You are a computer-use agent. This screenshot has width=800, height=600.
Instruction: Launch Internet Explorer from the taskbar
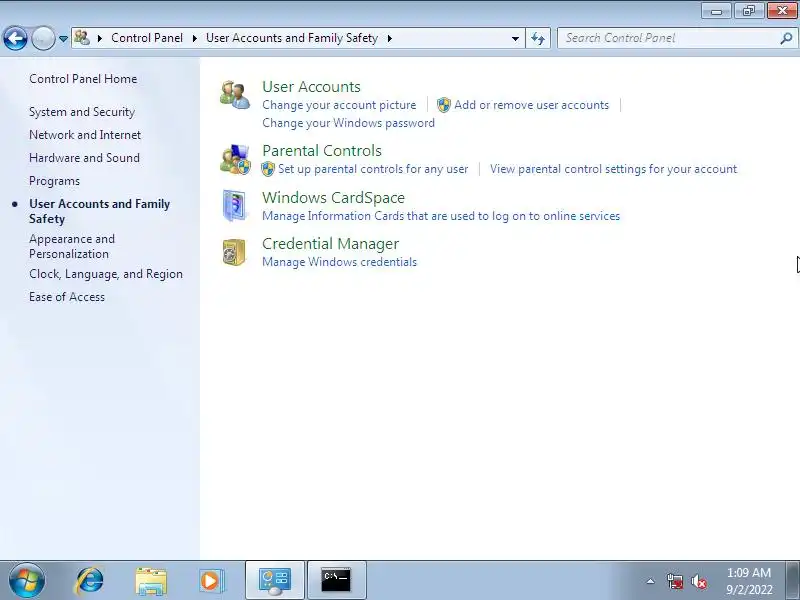[89, 581]
